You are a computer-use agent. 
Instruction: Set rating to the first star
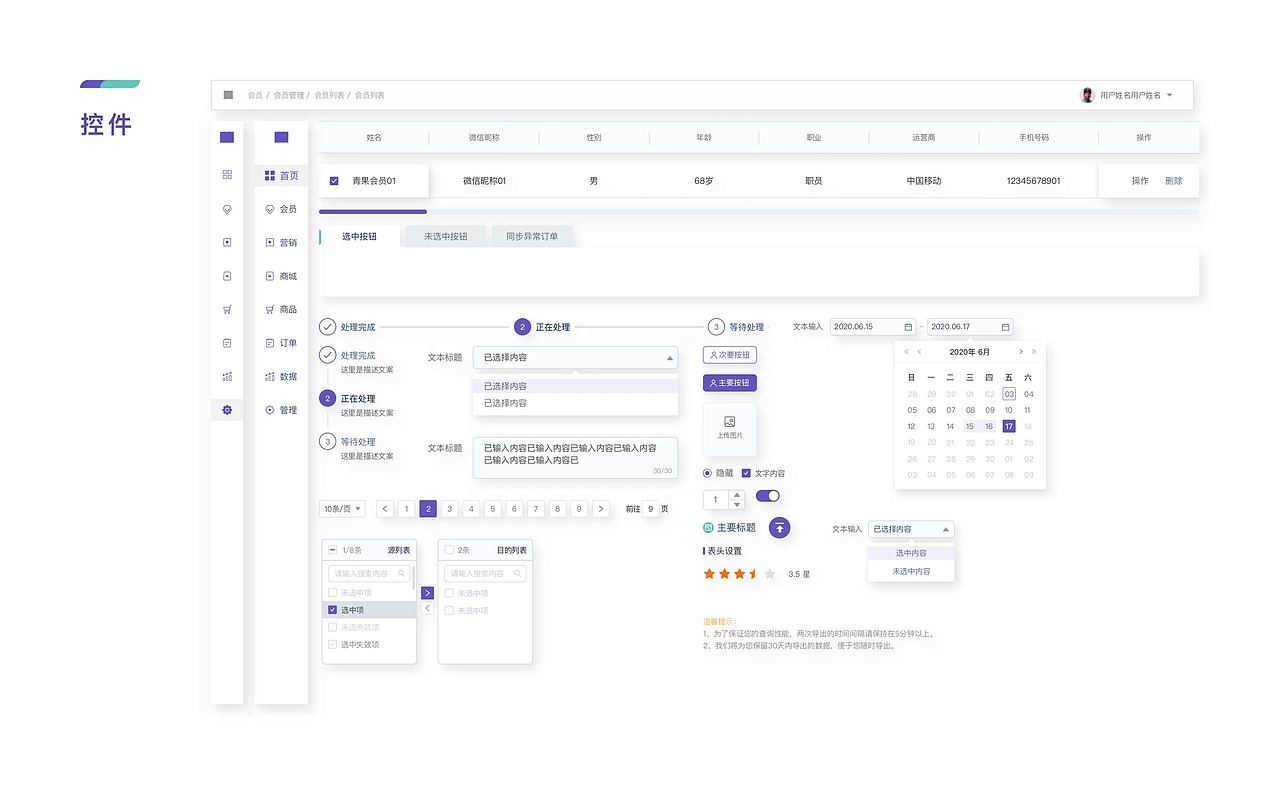point(709,574)
